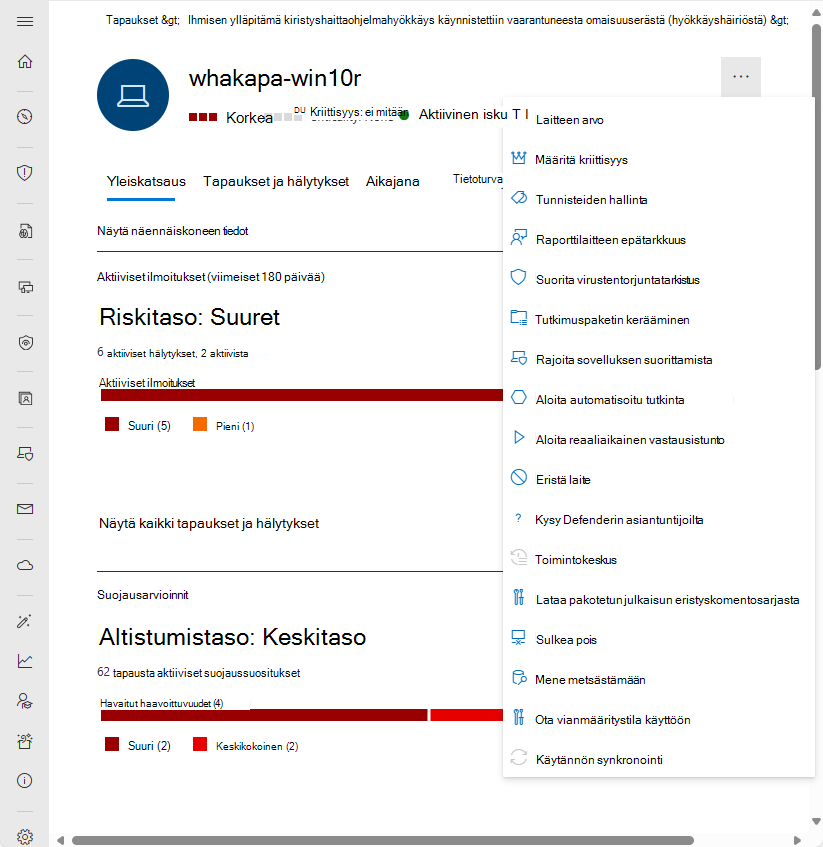
Task: Open the Home icon in sidebar
Action: click(x=26, y=60)
